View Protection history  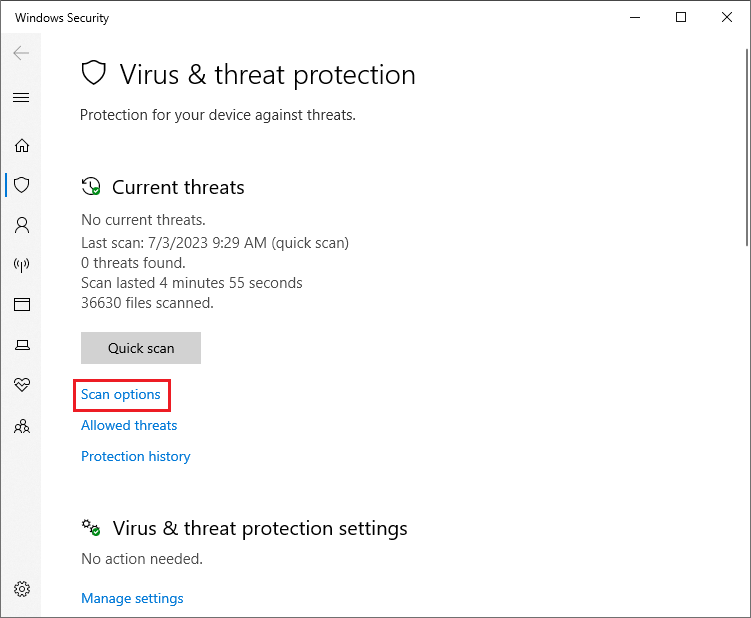click(136, 456)
